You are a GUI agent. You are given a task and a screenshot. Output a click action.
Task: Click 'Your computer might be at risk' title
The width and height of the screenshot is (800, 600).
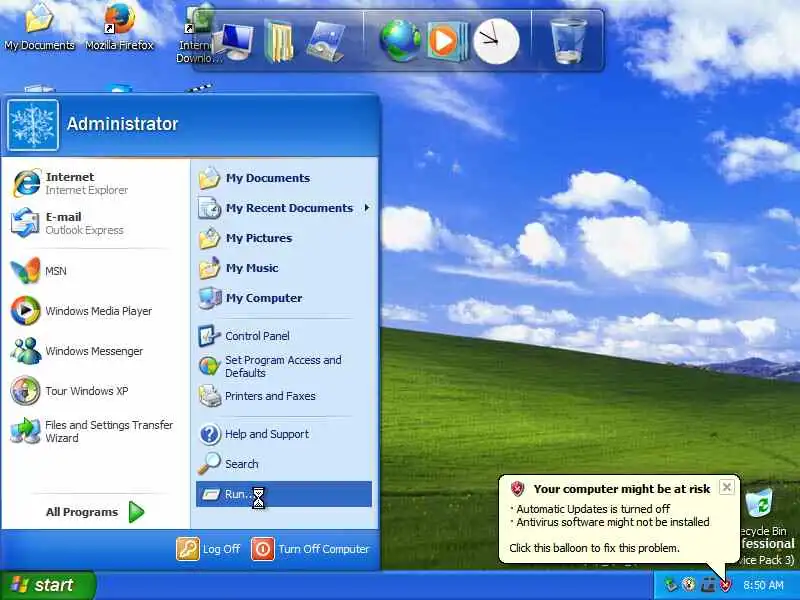pyautogui.click(x=622, y=489)
